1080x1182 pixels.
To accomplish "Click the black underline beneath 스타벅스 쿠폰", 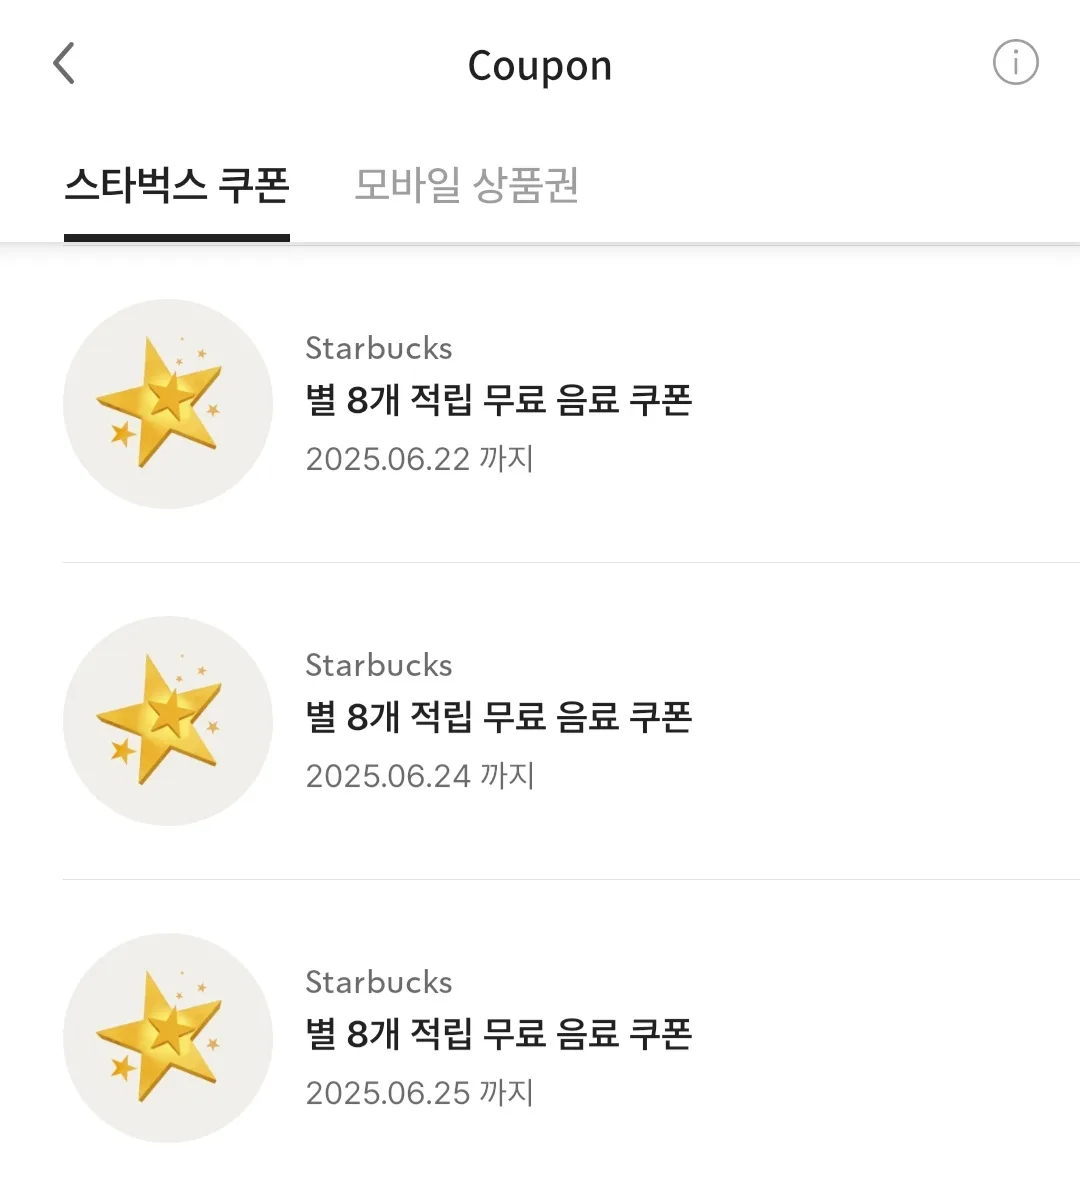I will coord(177,238).
